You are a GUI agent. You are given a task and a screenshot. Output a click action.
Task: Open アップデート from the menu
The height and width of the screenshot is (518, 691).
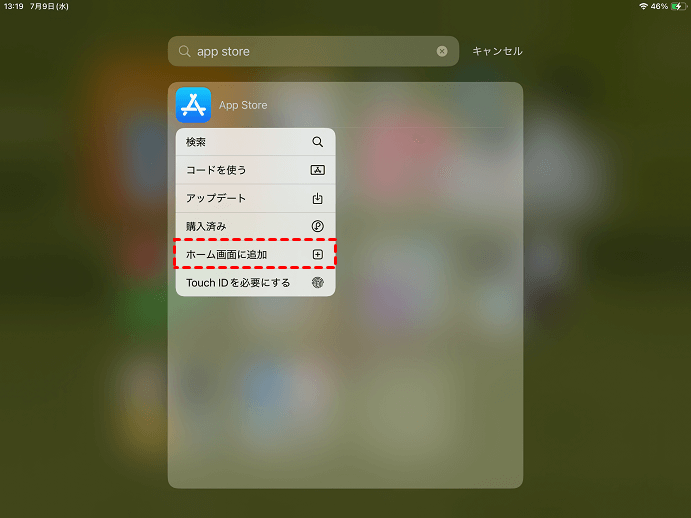[256, 198]
